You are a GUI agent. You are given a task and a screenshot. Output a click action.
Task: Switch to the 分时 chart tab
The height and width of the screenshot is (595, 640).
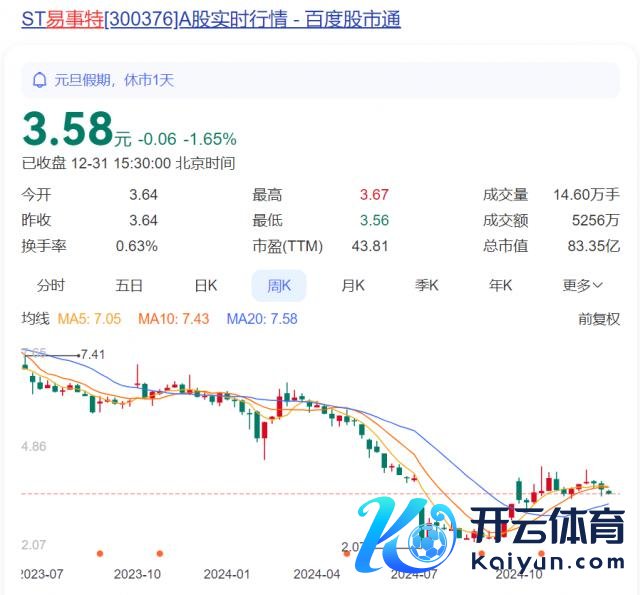[x=51, y=285]
